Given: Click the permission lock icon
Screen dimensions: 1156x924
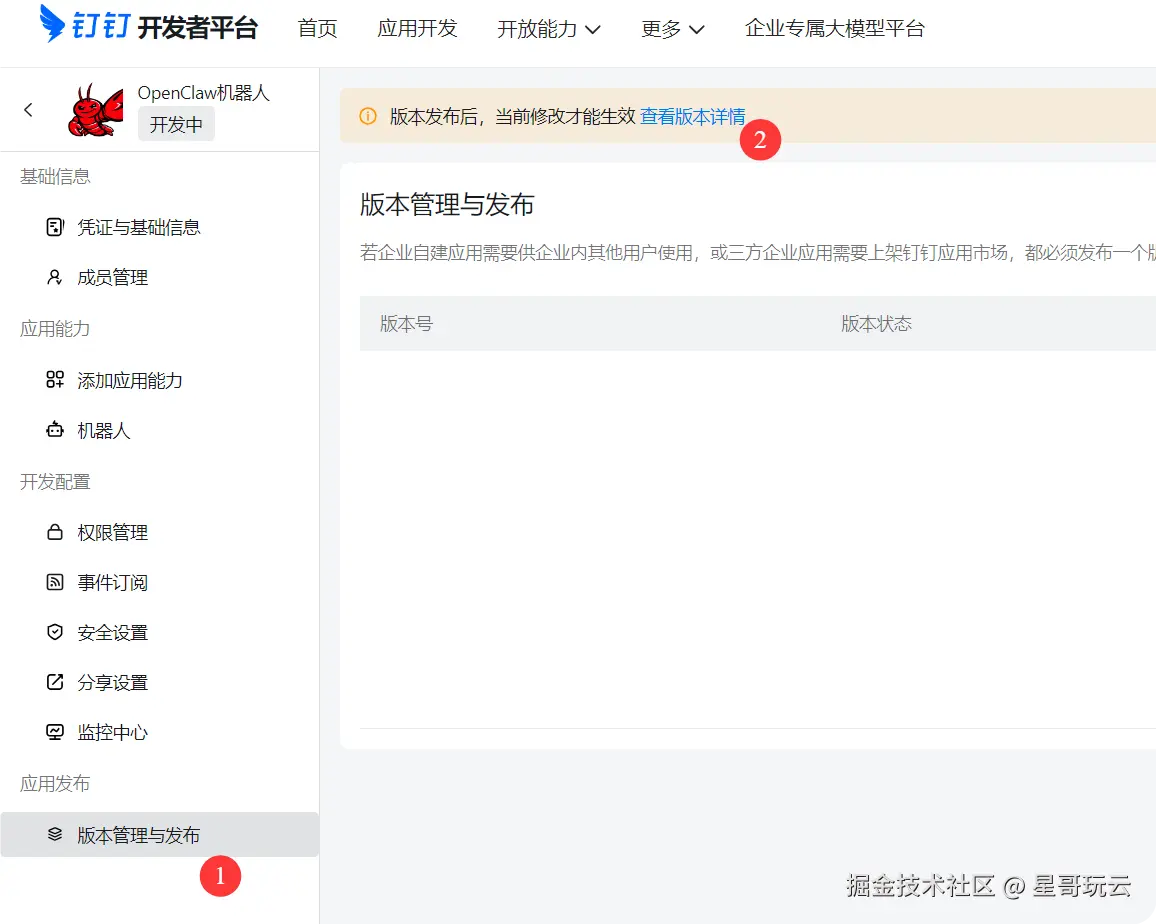Looking at the screenshot, I should click(x=55, y=532).
